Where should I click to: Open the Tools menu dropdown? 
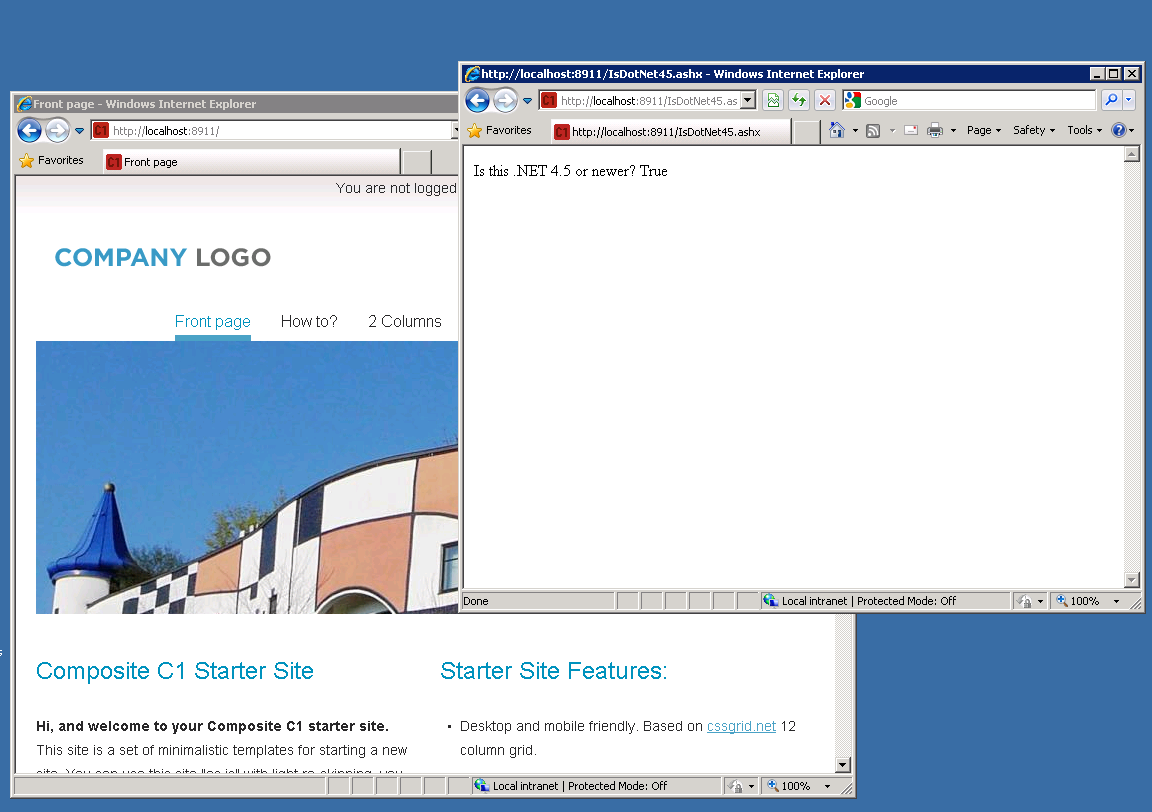1082,130
